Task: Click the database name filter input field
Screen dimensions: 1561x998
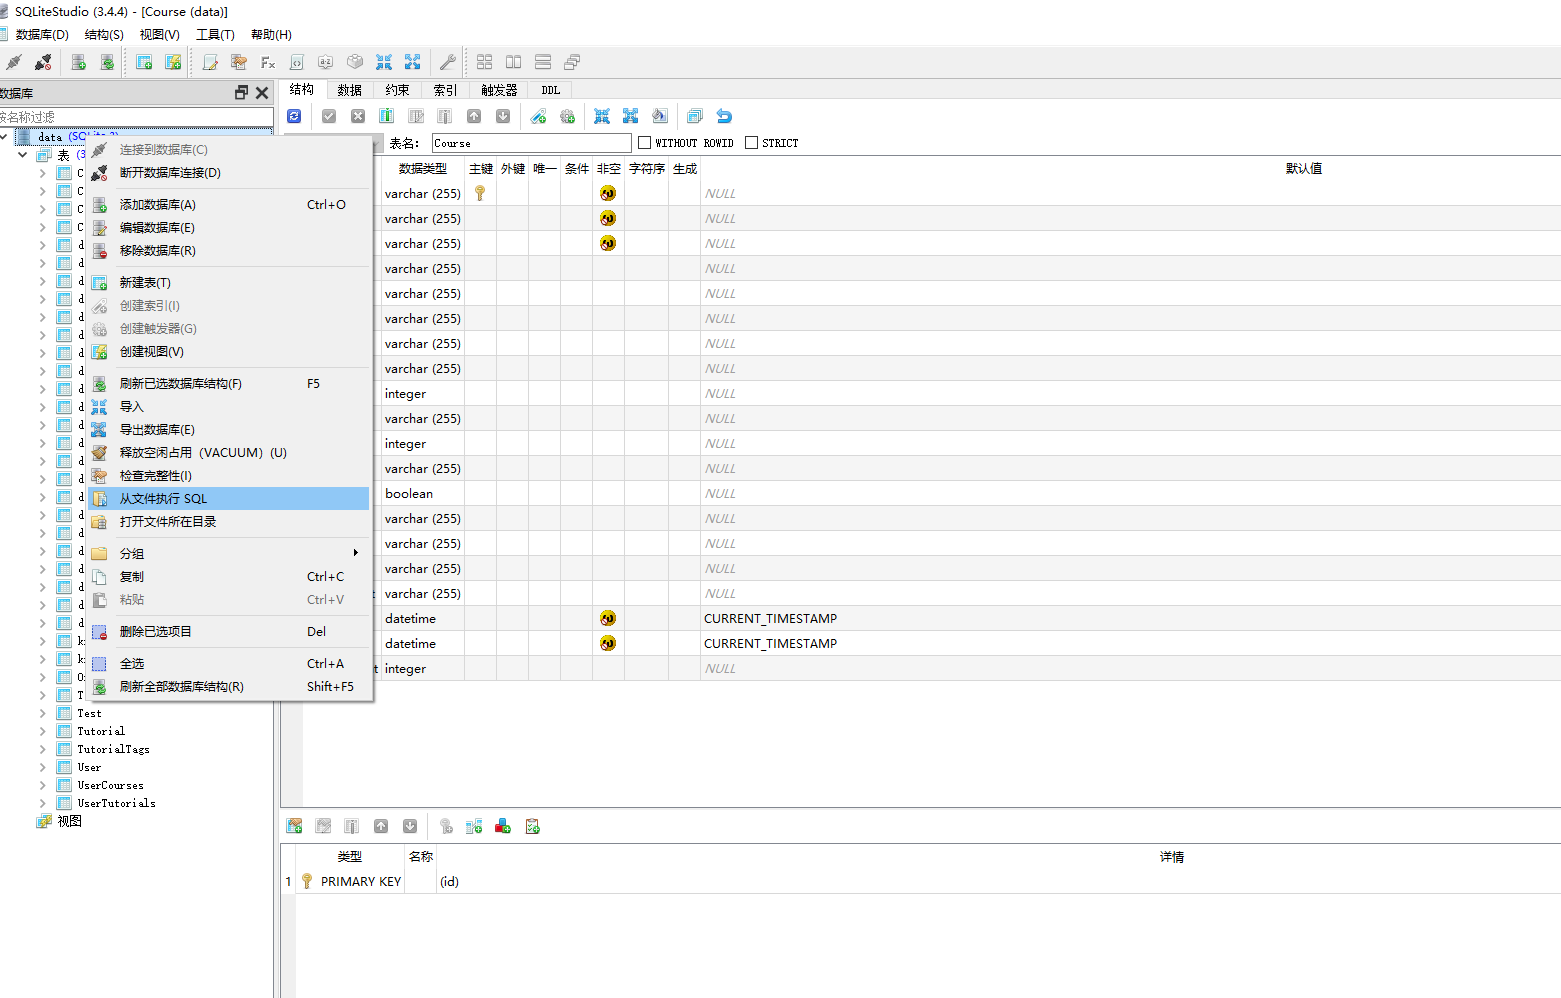Action: tap(136, 117)
